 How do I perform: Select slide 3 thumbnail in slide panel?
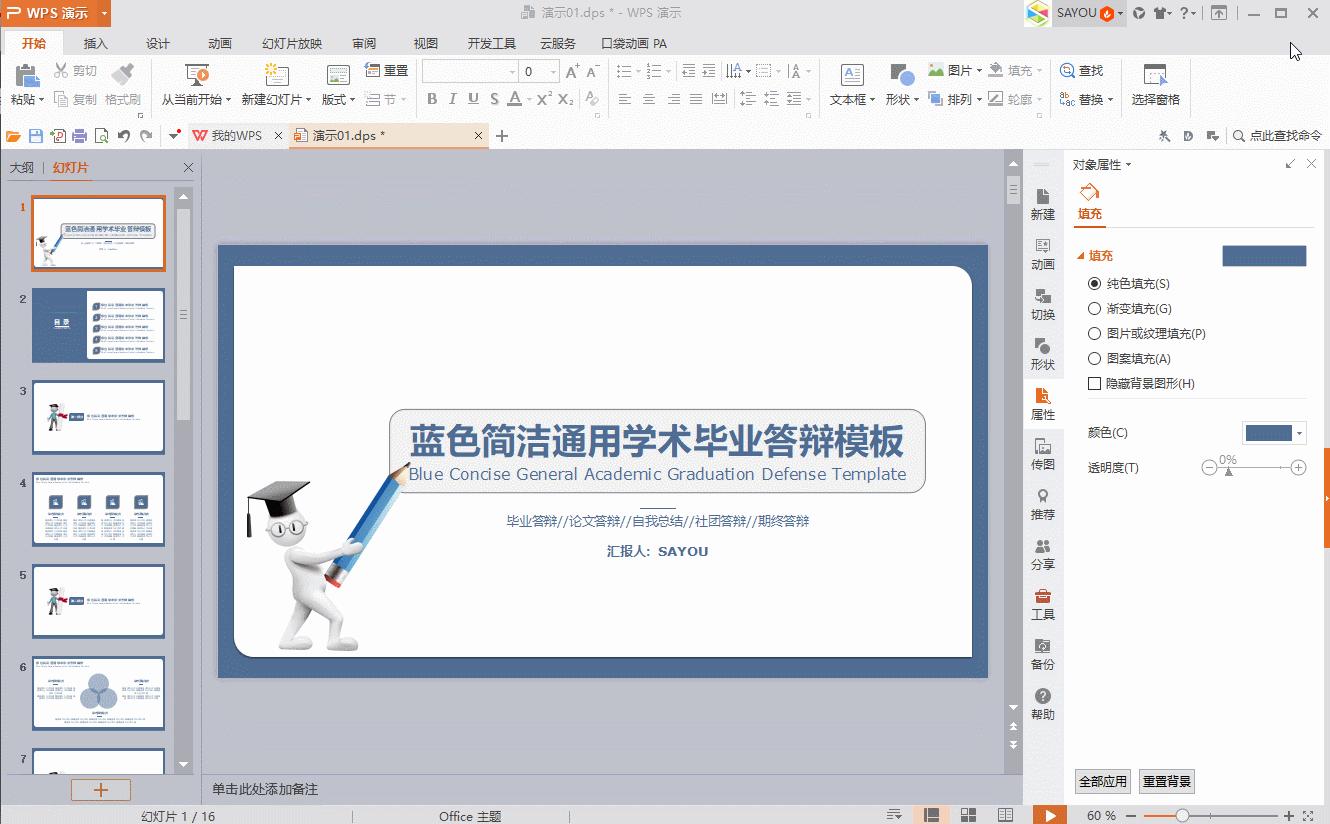click(98, 417)
